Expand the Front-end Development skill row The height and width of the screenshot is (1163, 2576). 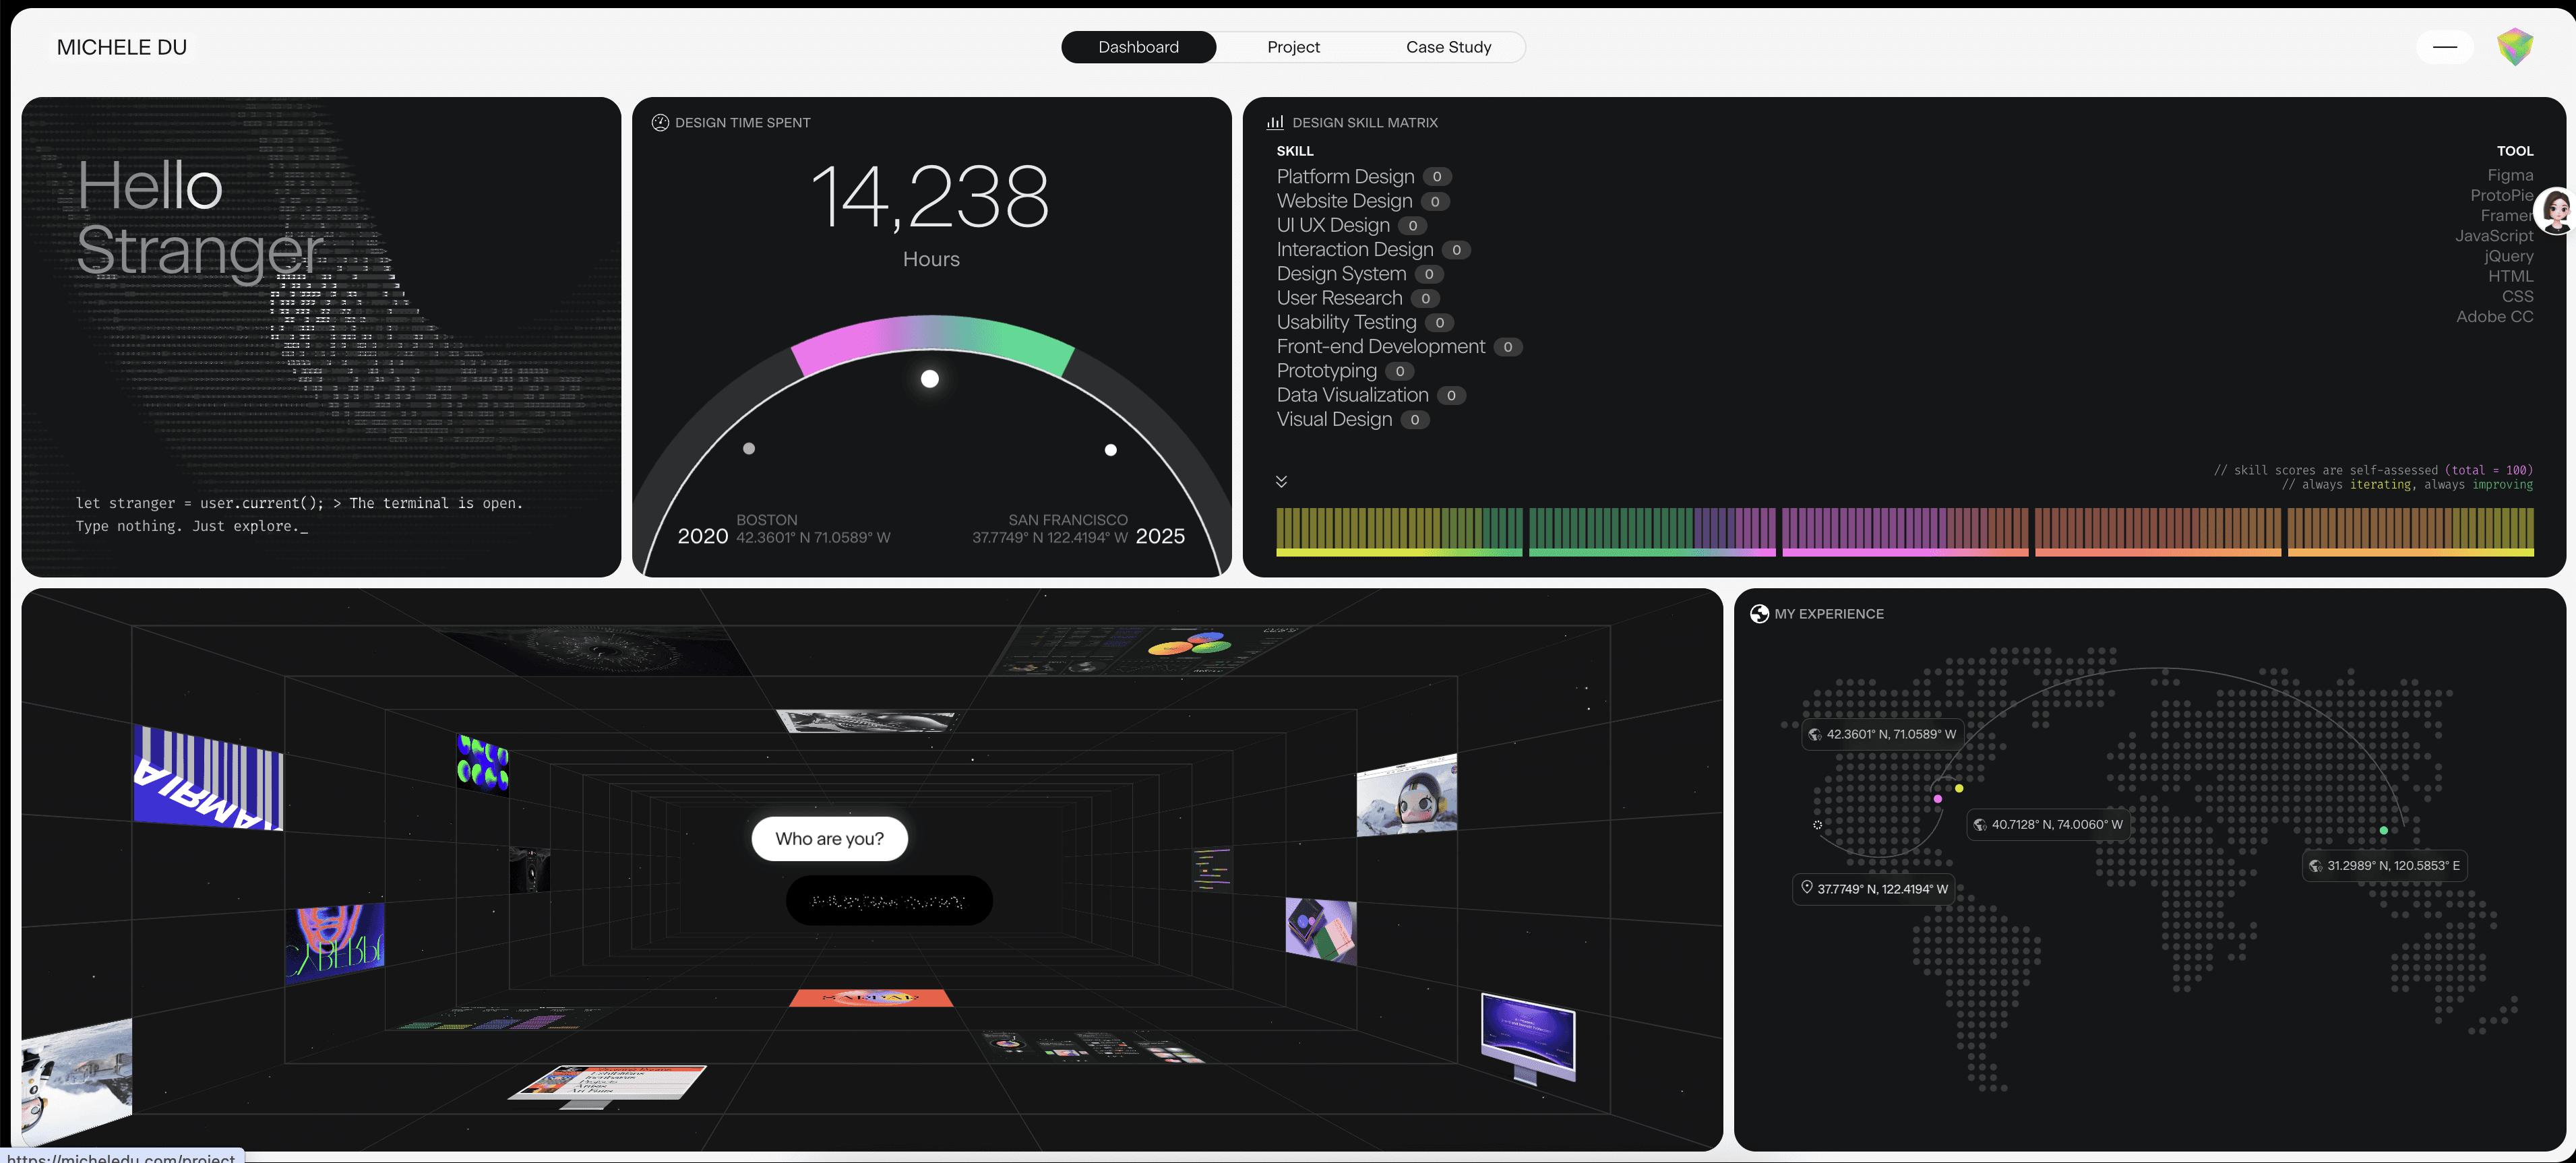pyautogui.click(x=1380, y=346)
